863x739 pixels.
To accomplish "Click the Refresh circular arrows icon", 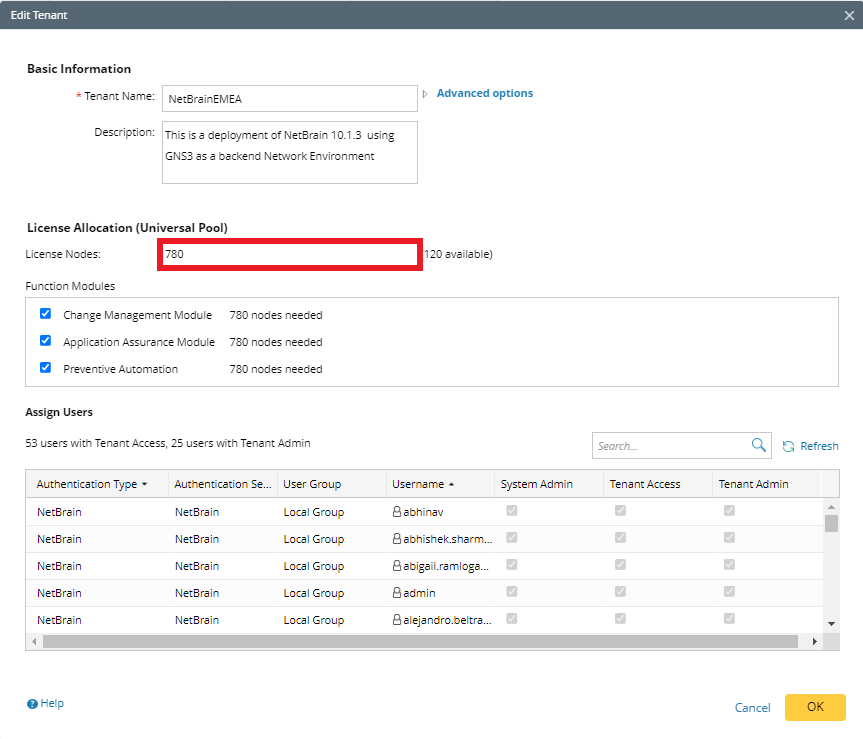I will tap(788, 446).
